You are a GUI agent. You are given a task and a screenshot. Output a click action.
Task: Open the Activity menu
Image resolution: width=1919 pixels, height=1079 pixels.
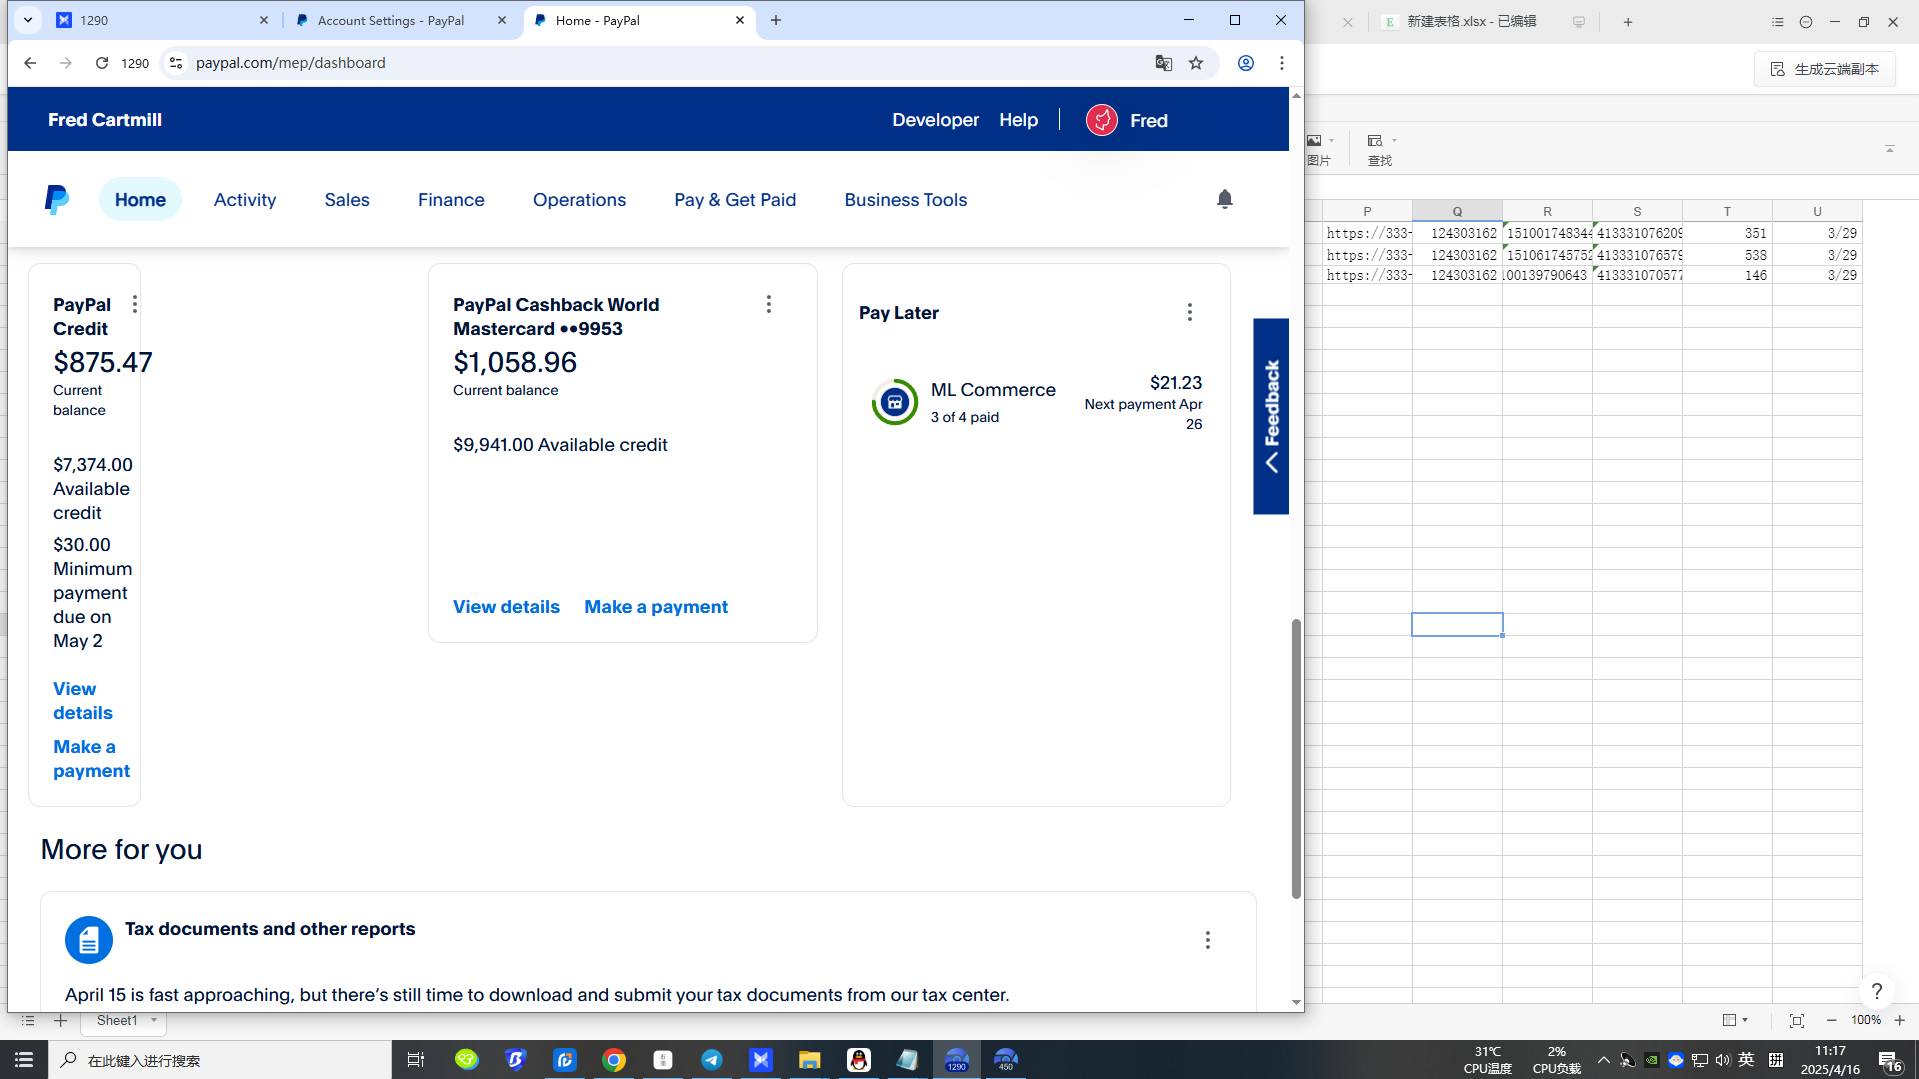[x=245, y=200]
